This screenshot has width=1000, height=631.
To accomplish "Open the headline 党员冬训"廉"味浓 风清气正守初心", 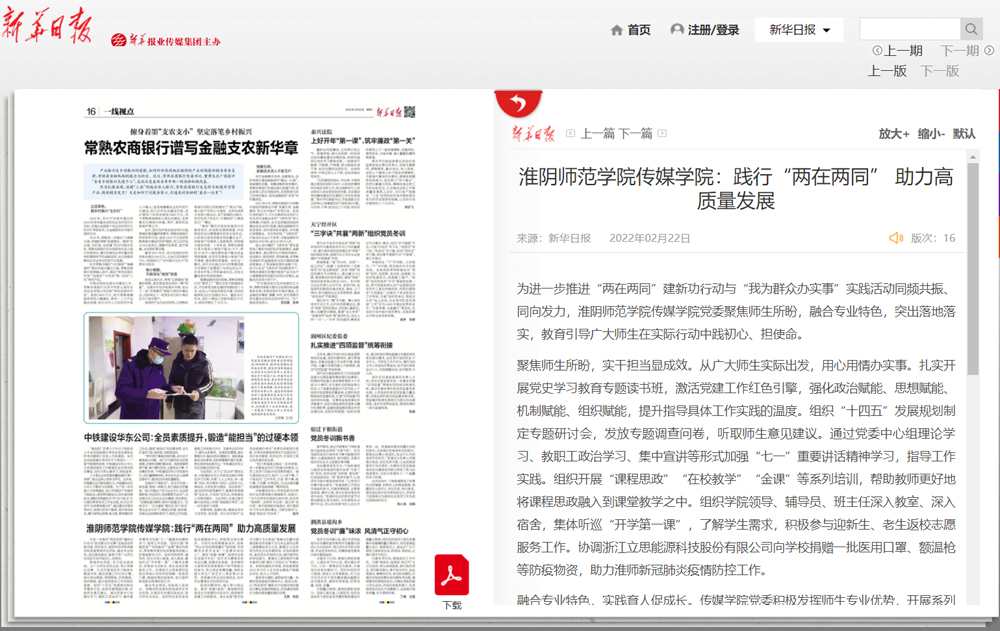I will (x=359, y=531).
